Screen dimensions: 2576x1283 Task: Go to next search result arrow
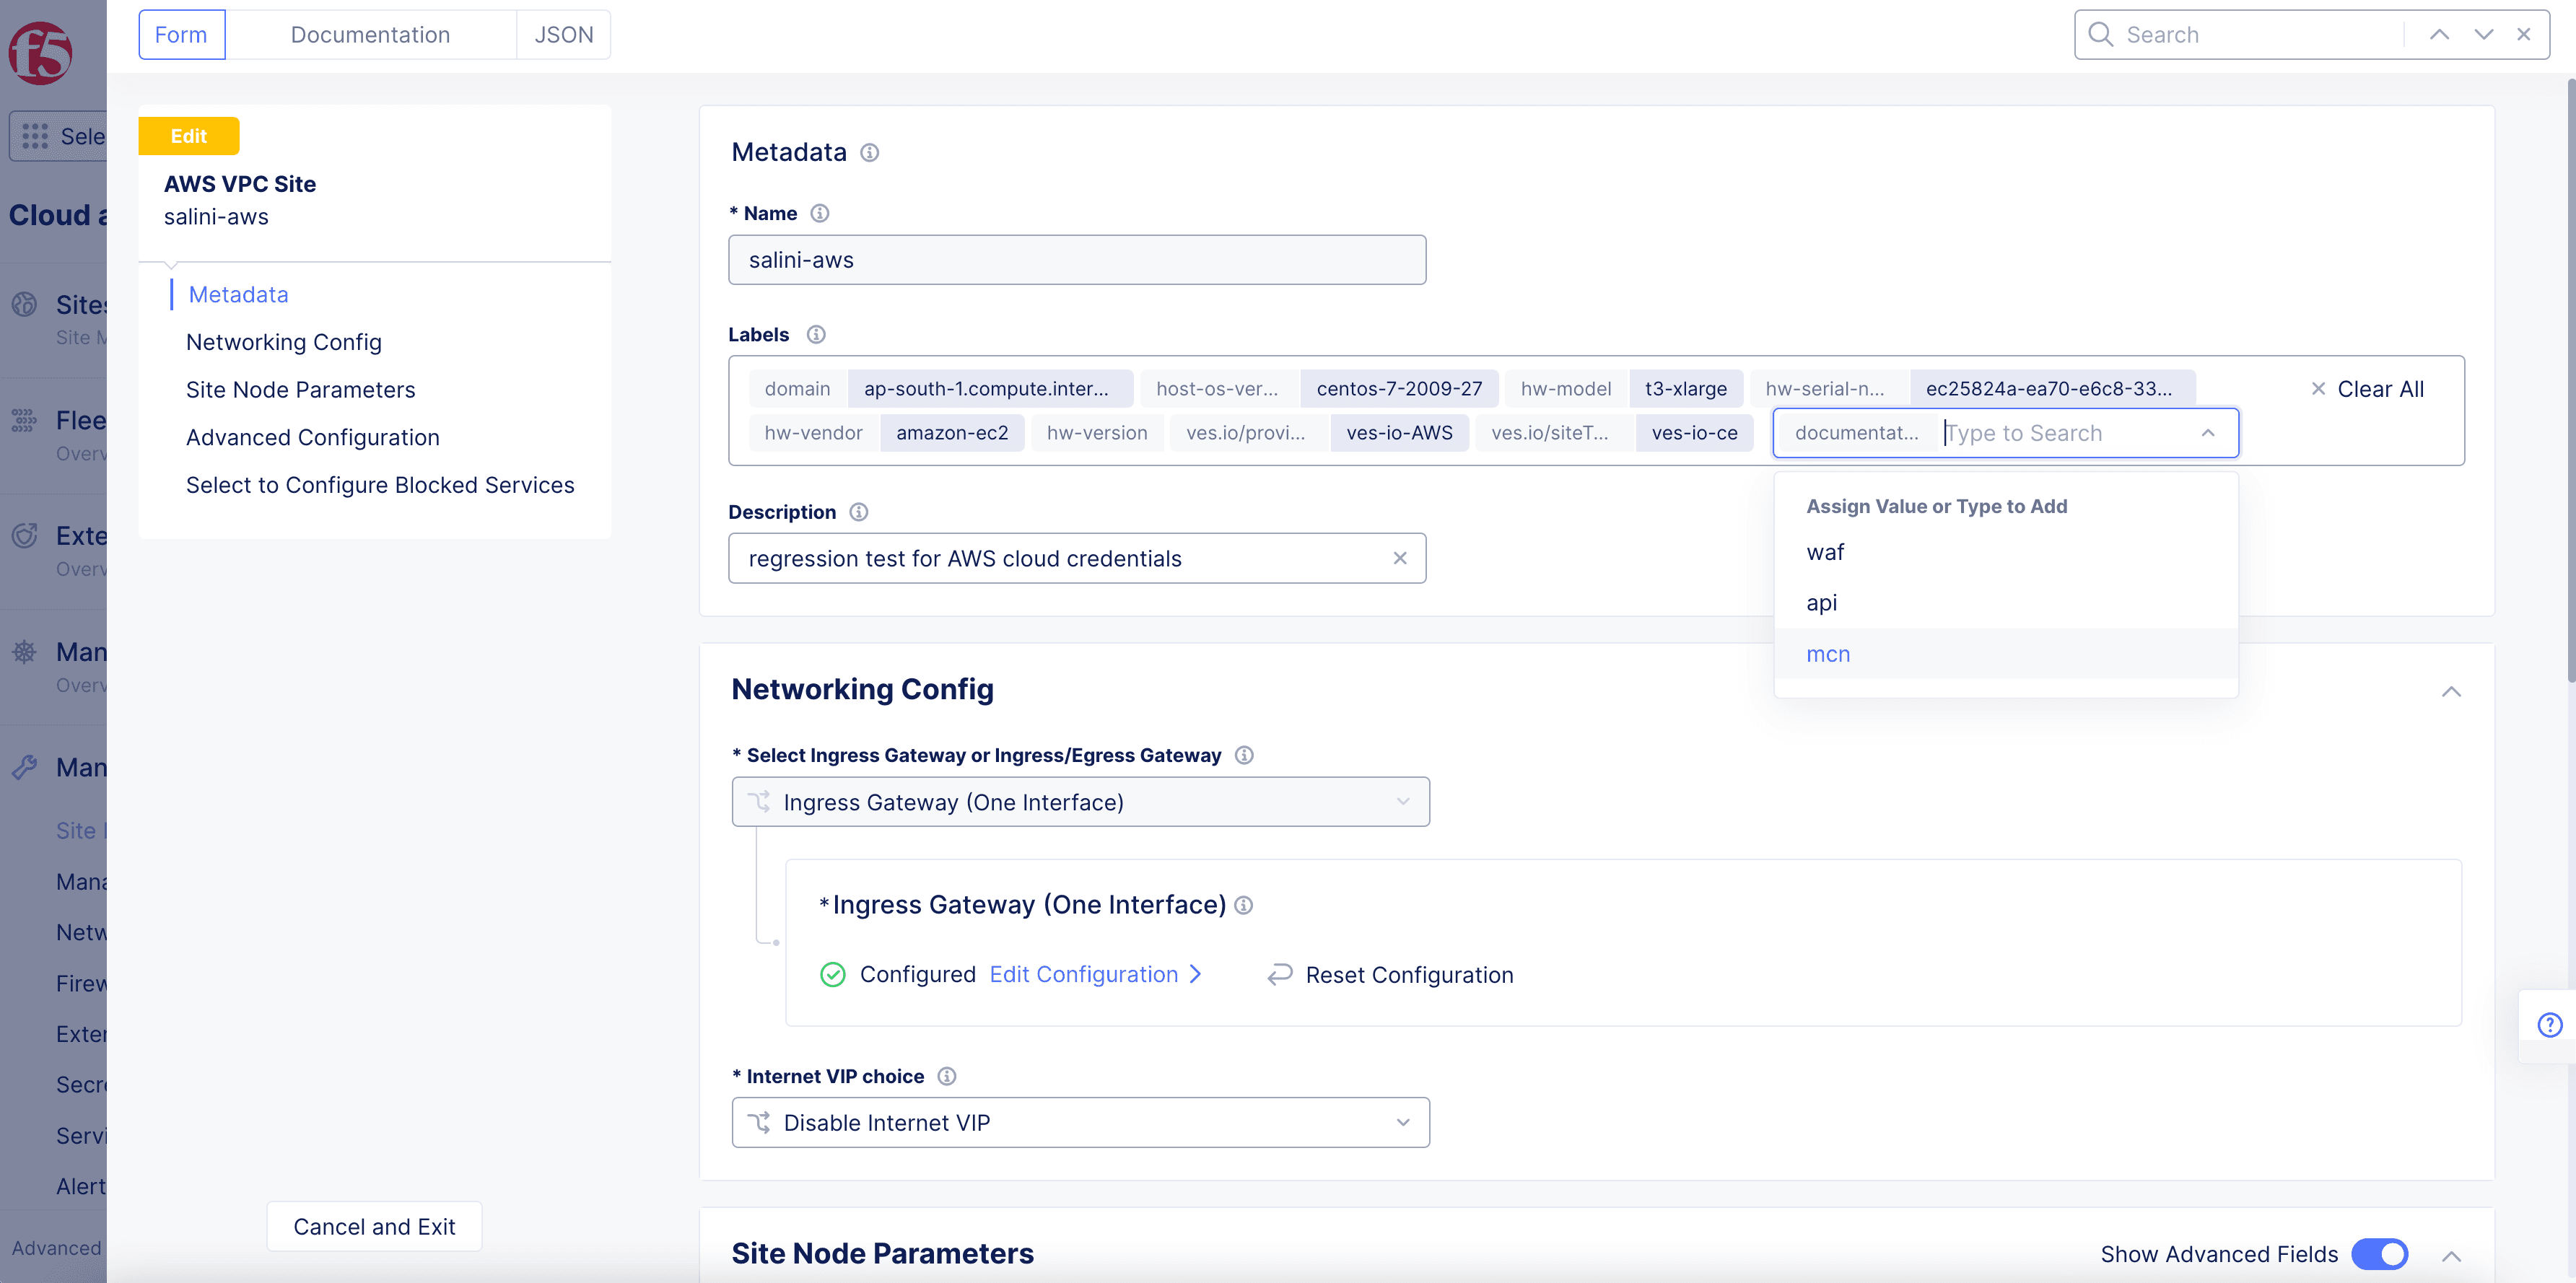tap(2484, 35)
